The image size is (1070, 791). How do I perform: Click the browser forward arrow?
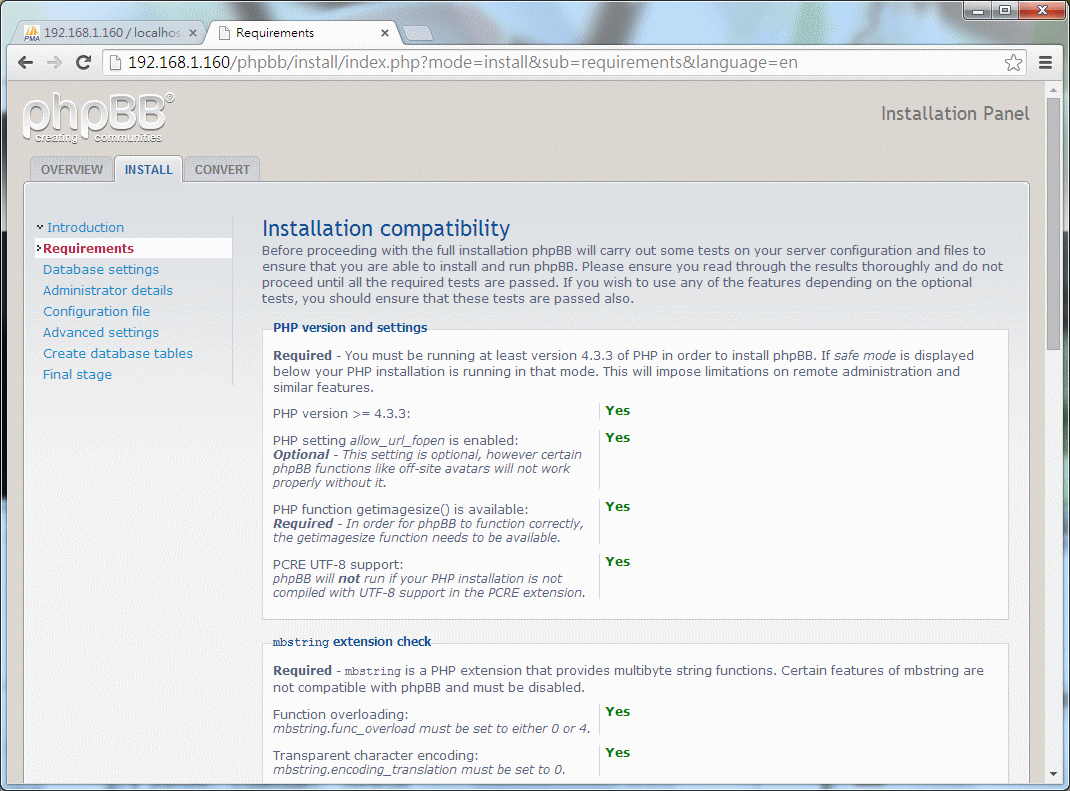54,63
